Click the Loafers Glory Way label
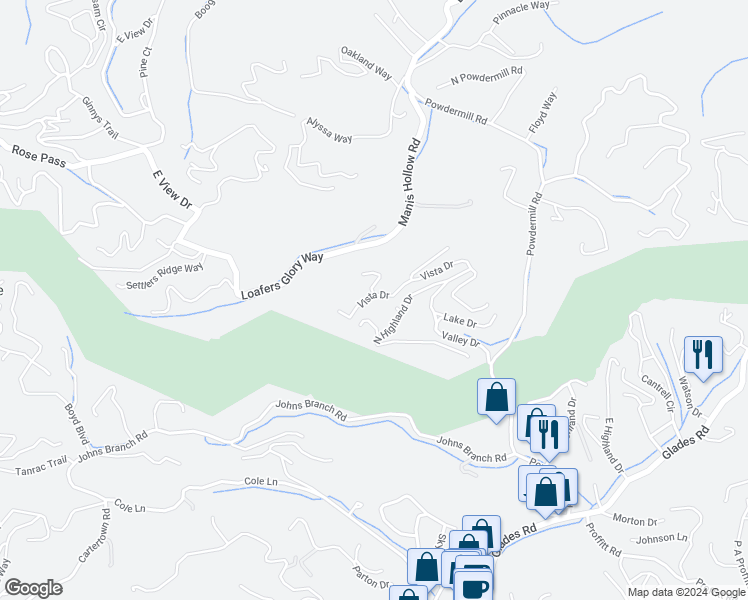Image resolution: width=748 pixels, height=600 pixels. [282, 276]
